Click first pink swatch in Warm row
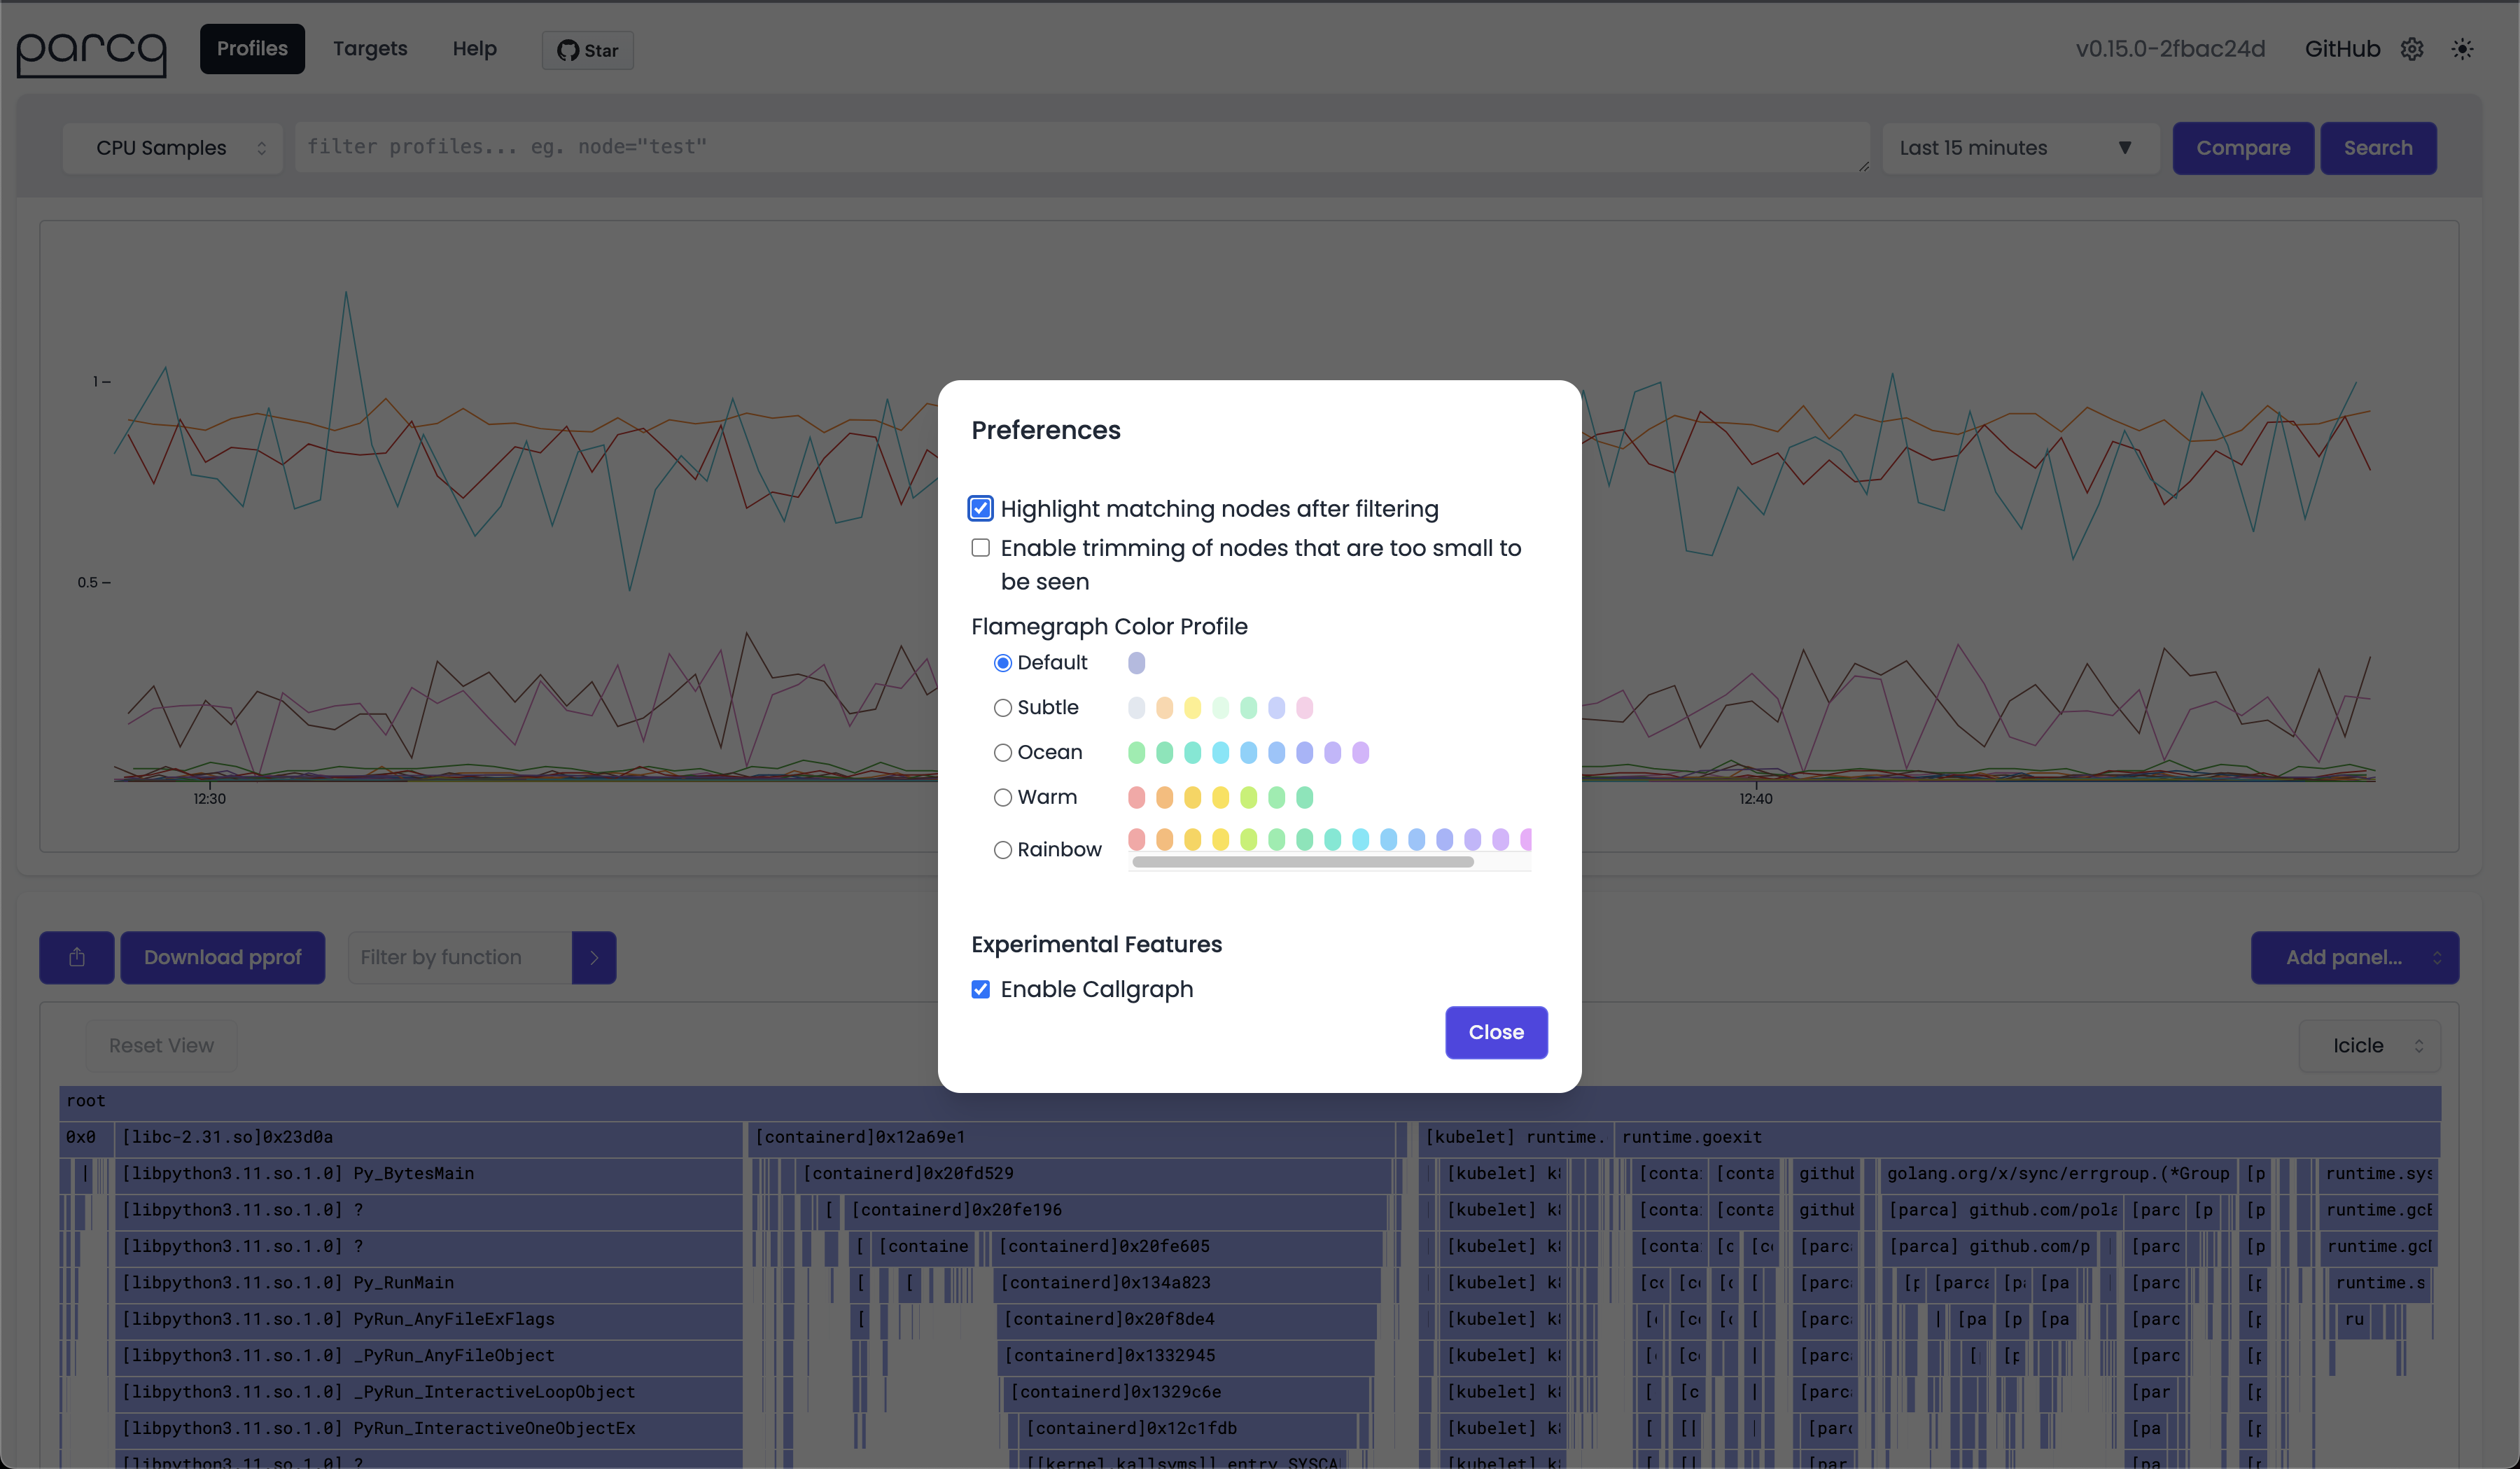Viewport: 2520px width, 1469px height. click(x=1136, y=797)
